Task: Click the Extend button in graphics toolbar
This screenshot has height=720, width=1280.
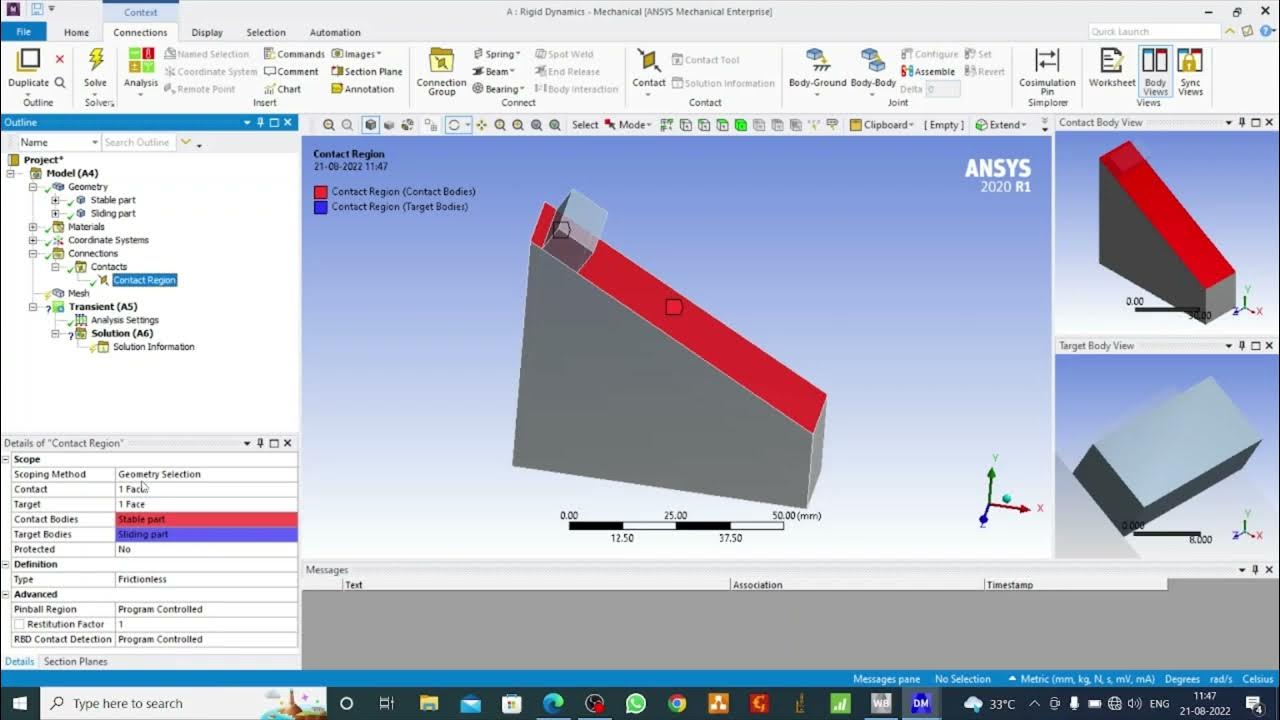Action: [1002, 125]
